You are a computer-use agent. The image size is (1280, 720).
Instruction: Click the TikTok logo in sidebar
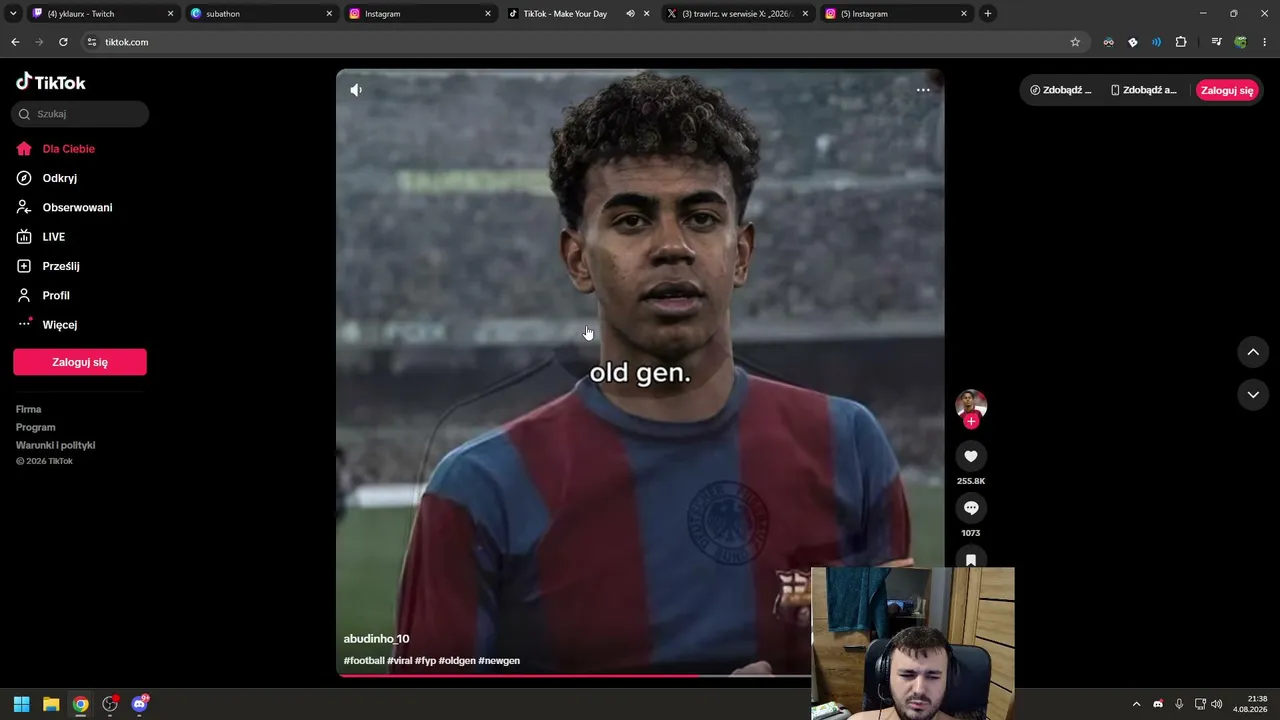coord(51,82)
